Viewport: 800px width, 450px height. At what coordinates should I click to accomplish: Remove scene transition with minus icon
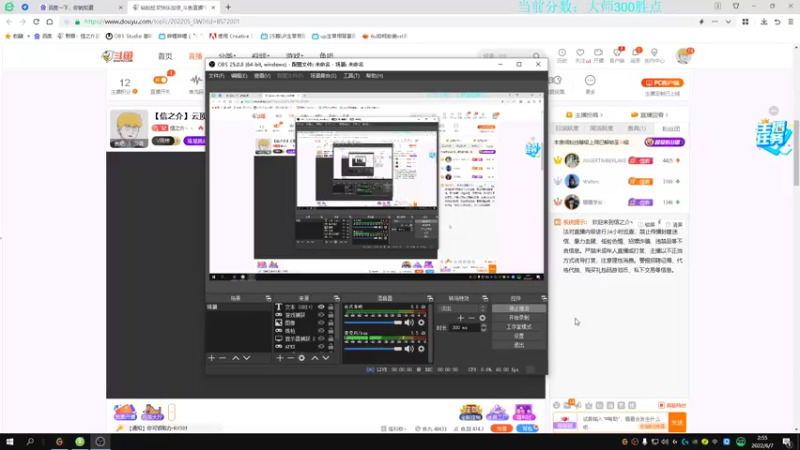click(471, 318)
